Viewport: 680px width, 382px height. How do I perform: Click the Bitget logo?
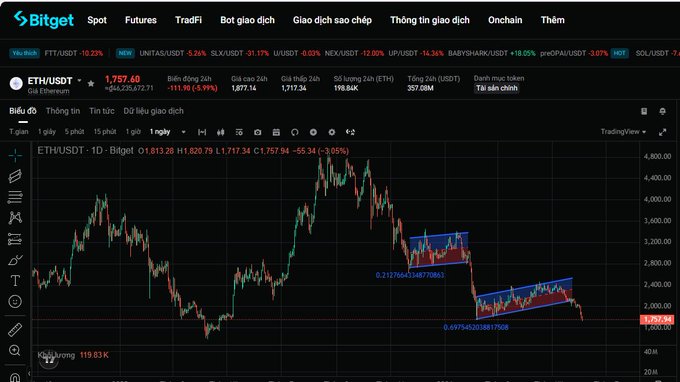tap(43, 20)
